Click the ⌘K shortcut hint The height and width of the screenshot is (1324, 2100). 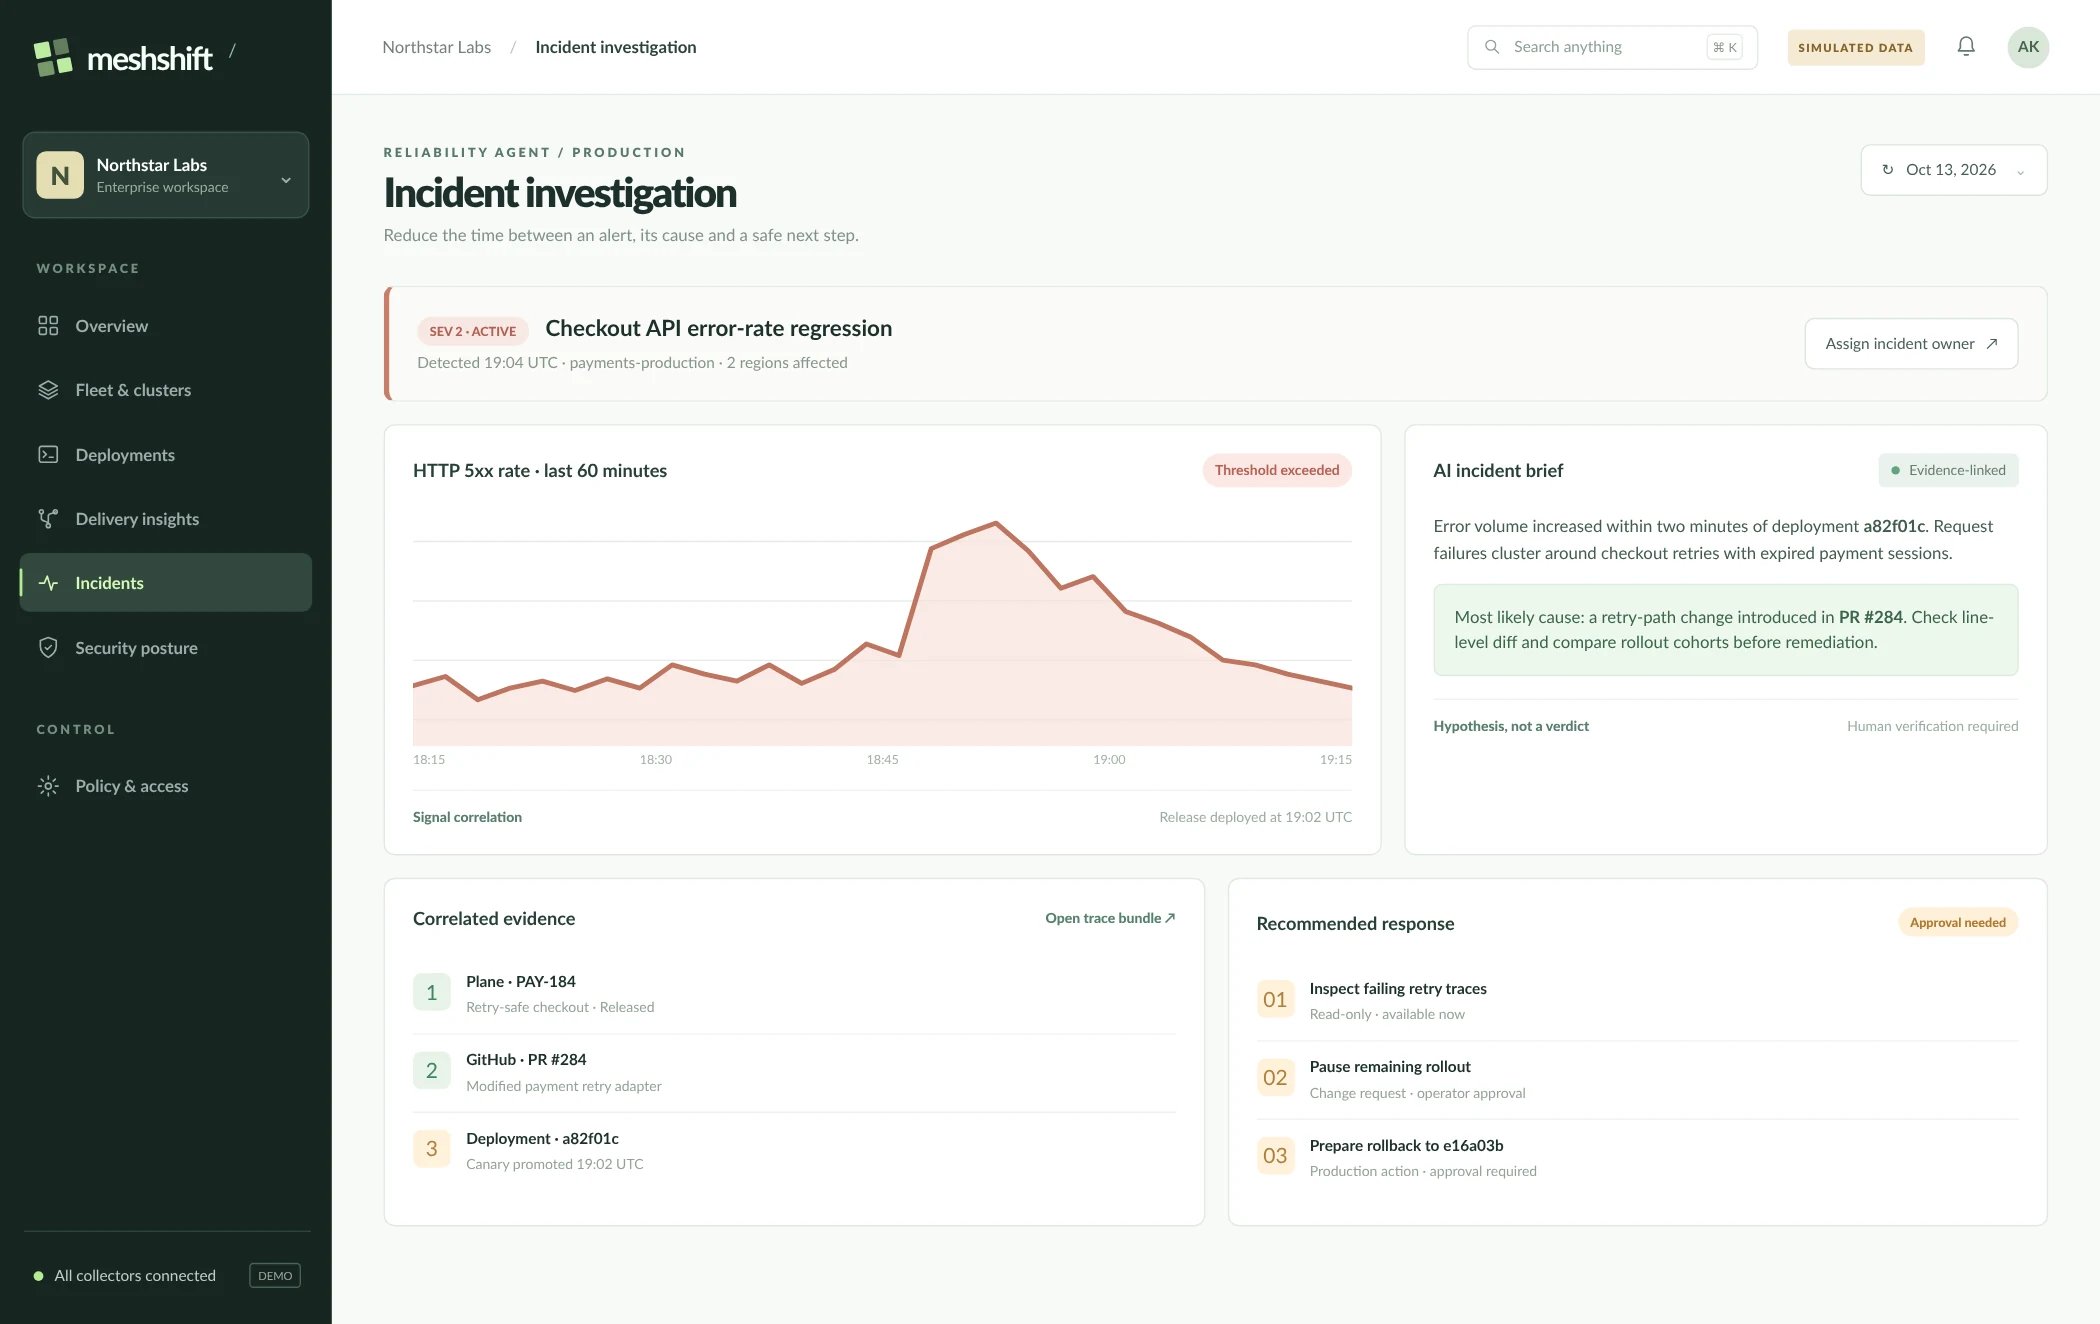click(1725, 47)
